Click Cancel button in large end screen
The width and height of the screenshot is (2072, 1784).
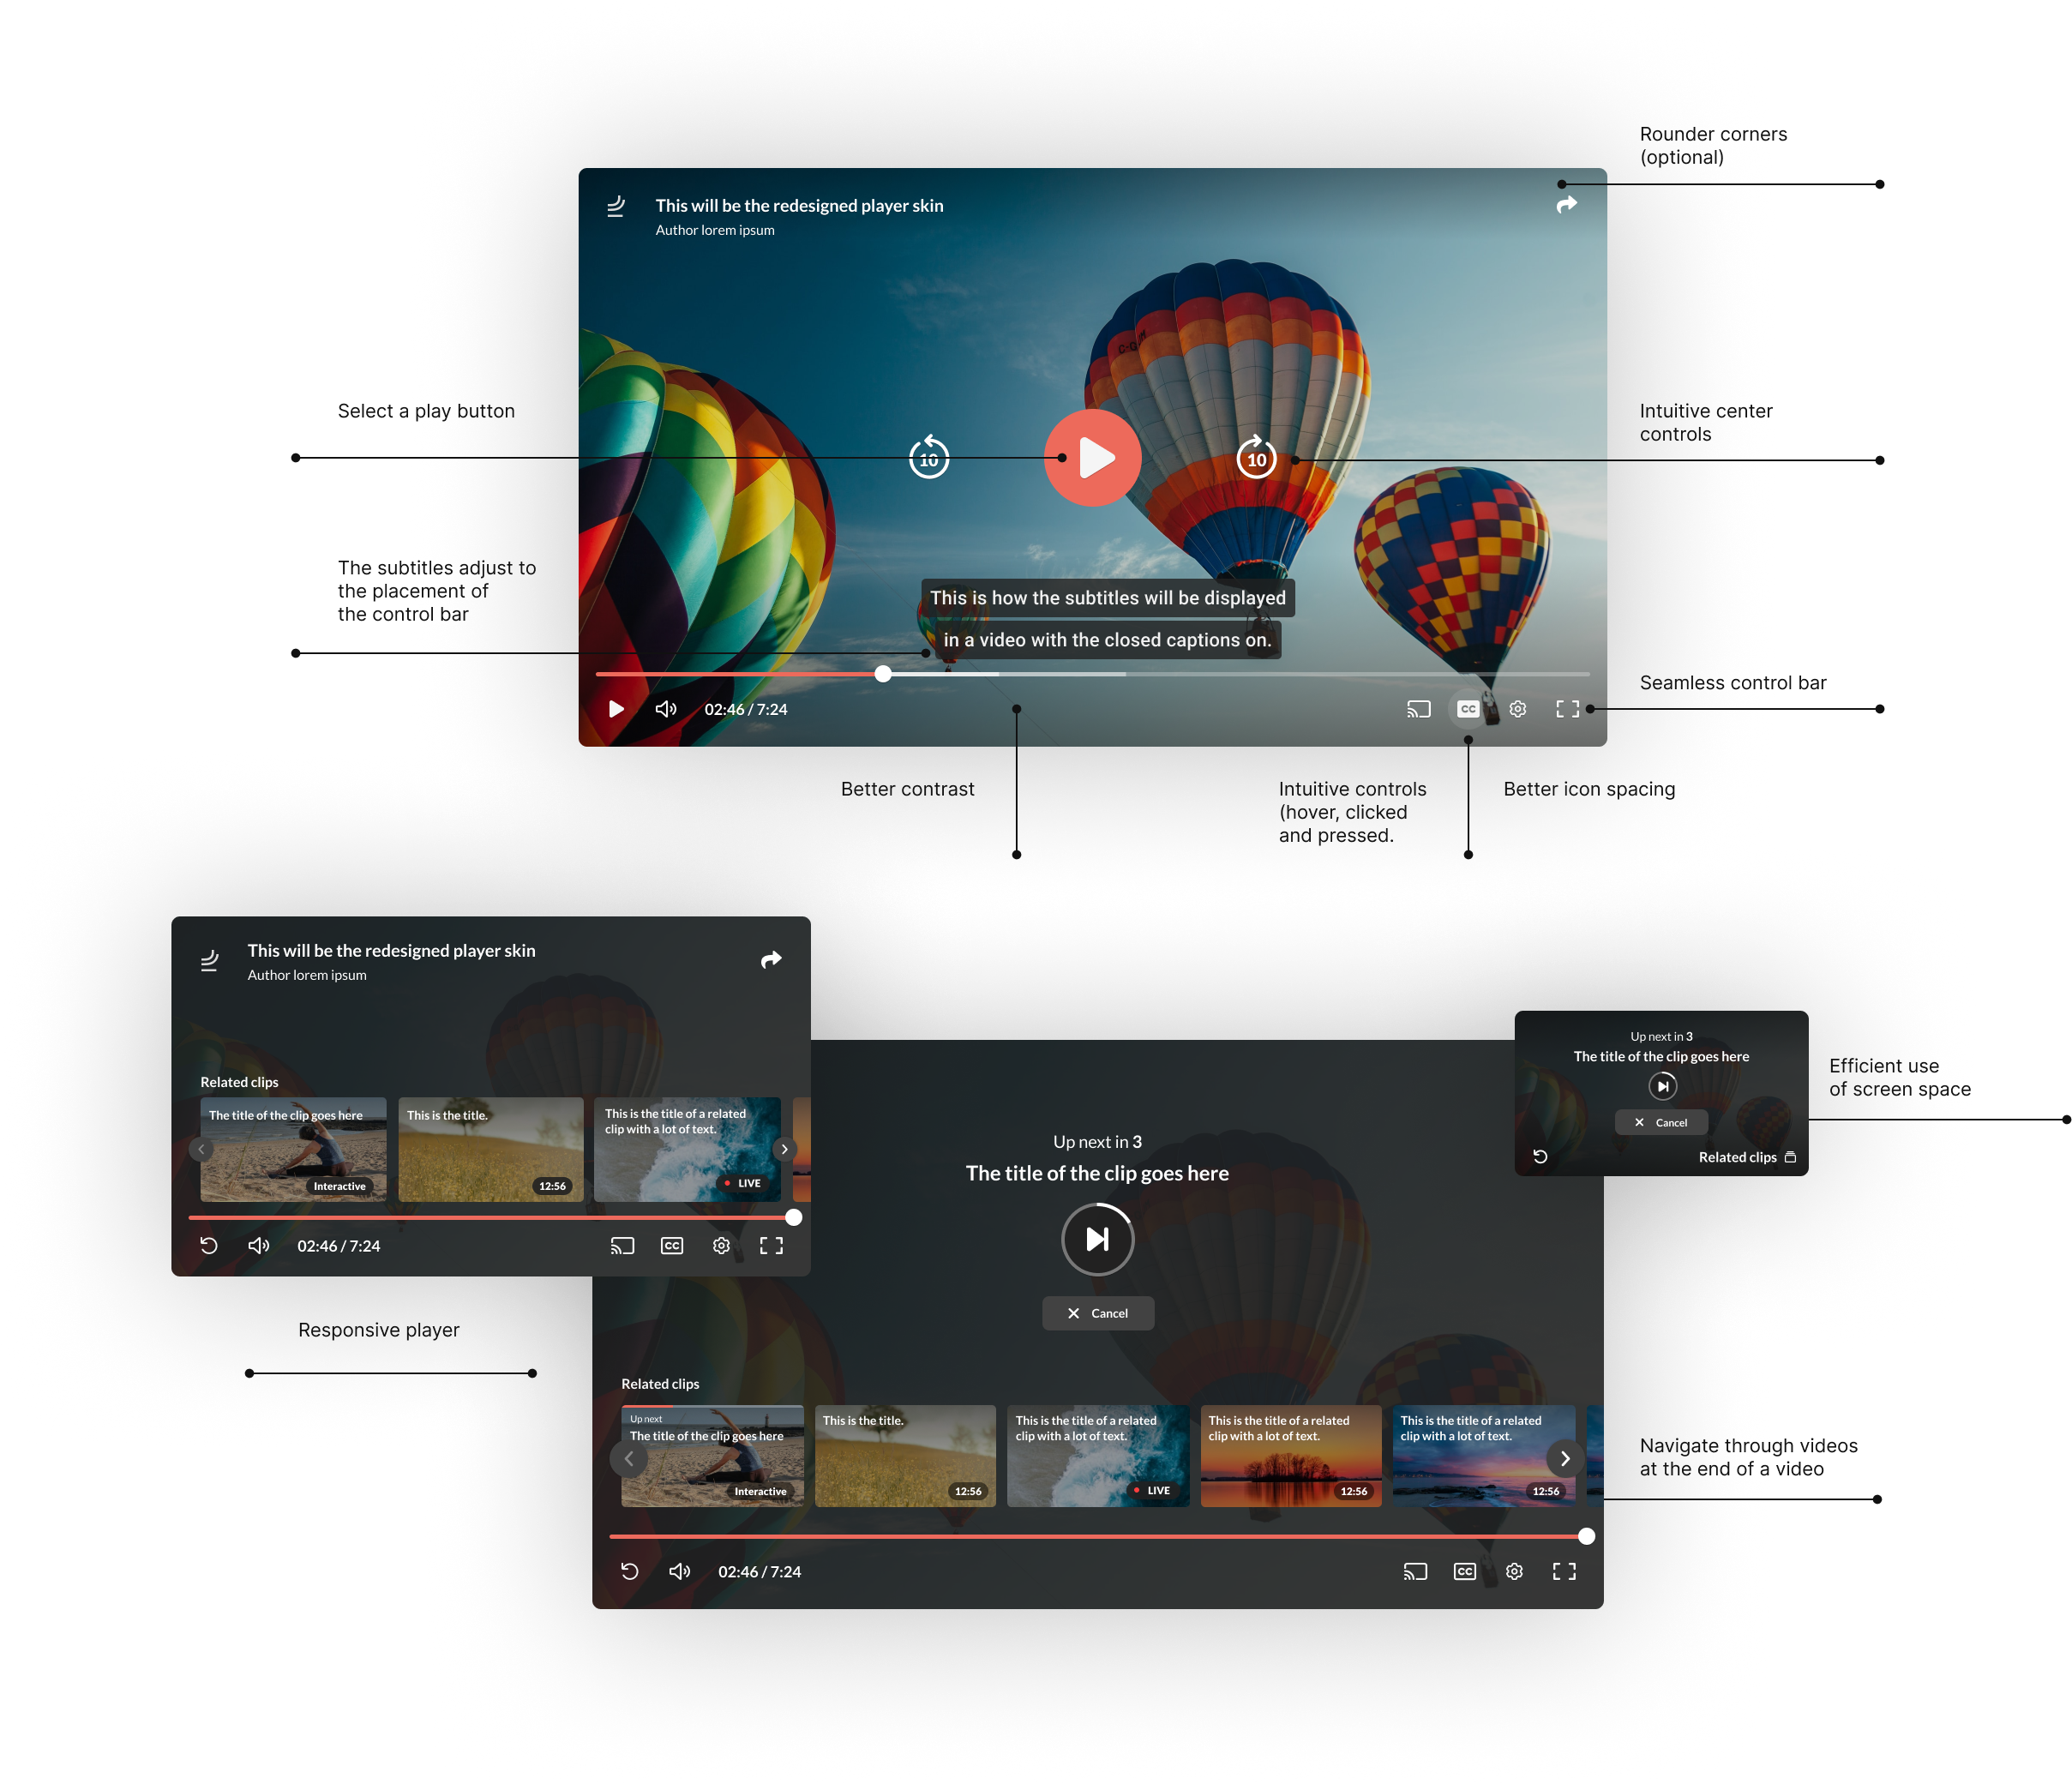1098,1313
